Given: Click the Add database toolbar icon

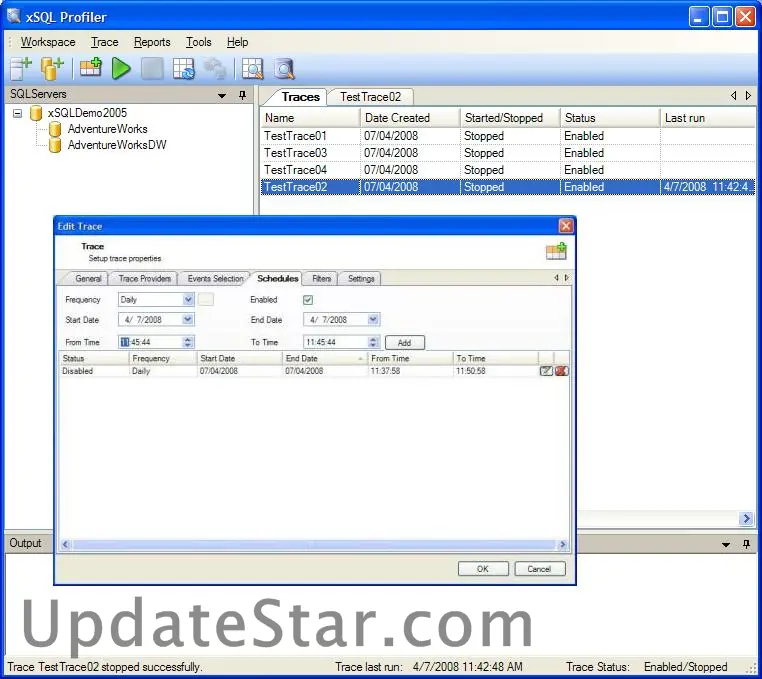Looking at the screenshot, I should (x=52, y=69).
